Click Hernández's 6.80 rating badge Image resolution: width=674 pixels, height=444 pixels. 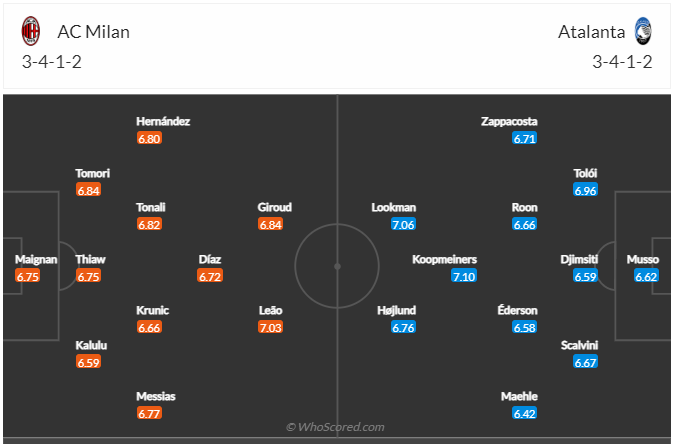149,138
